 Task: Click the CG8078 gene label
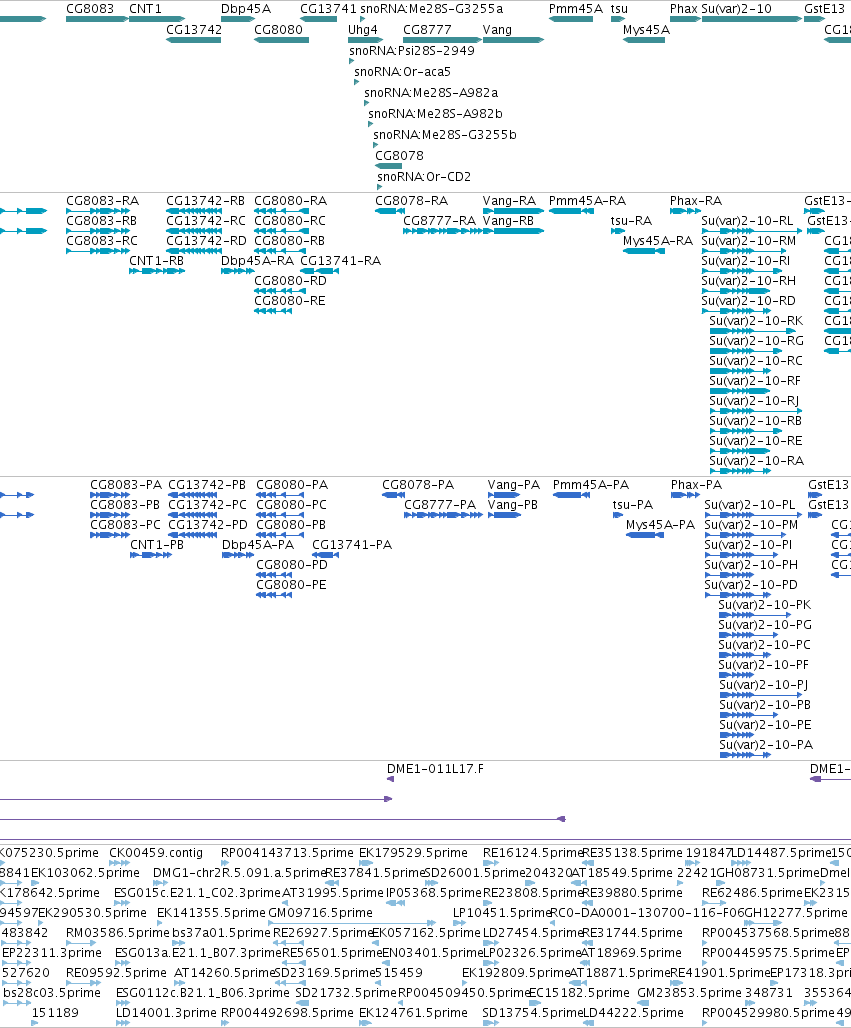click(399, 155)
